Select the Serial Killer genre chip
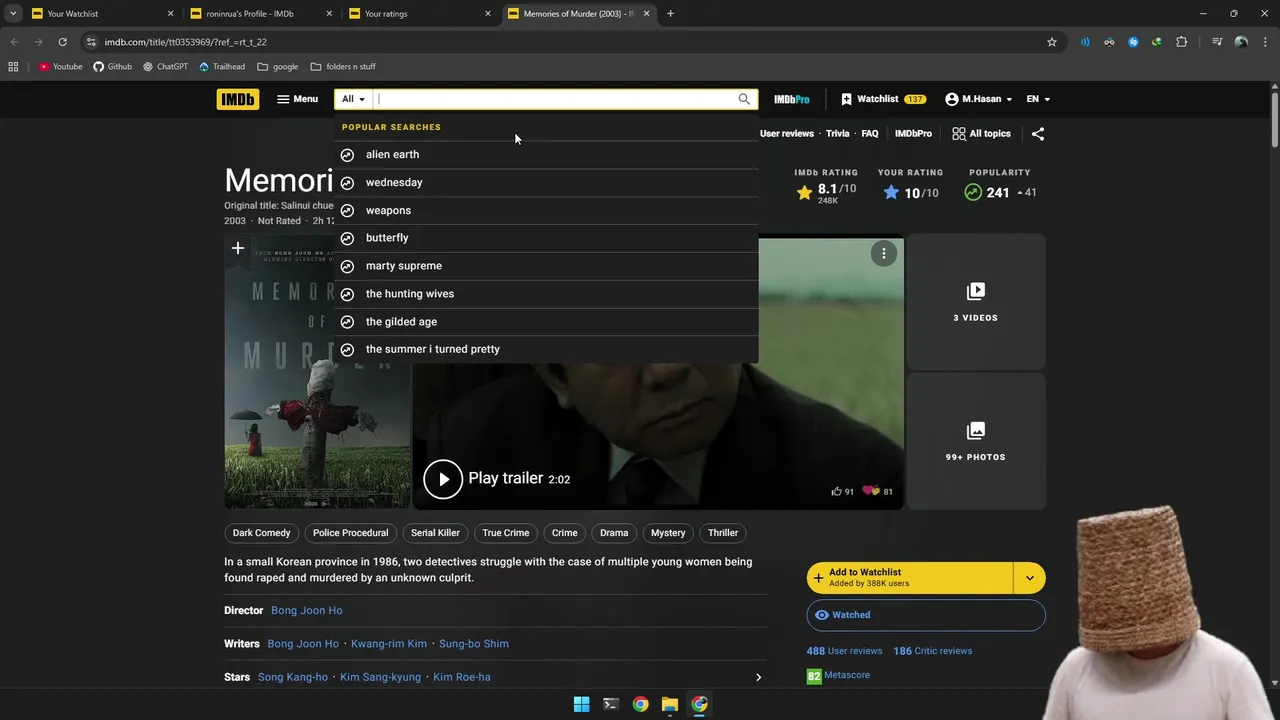 435,533
